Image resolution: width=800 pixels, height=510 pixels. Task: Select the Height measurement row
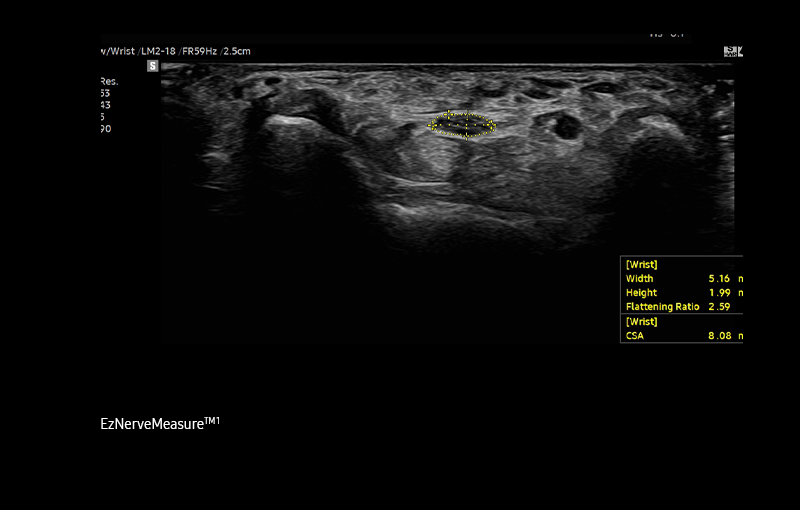coord(681,292)
